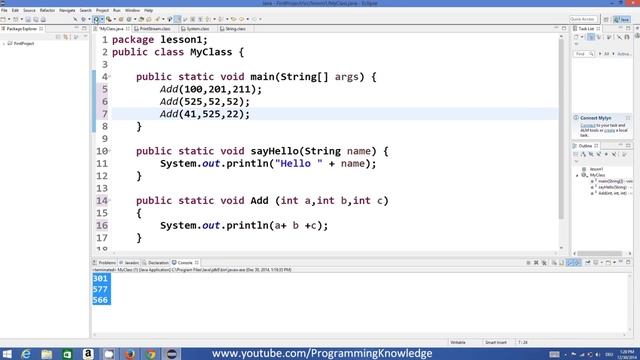640x360 pixels.
Task: Open the Help menu
Action: click(149, 10)
